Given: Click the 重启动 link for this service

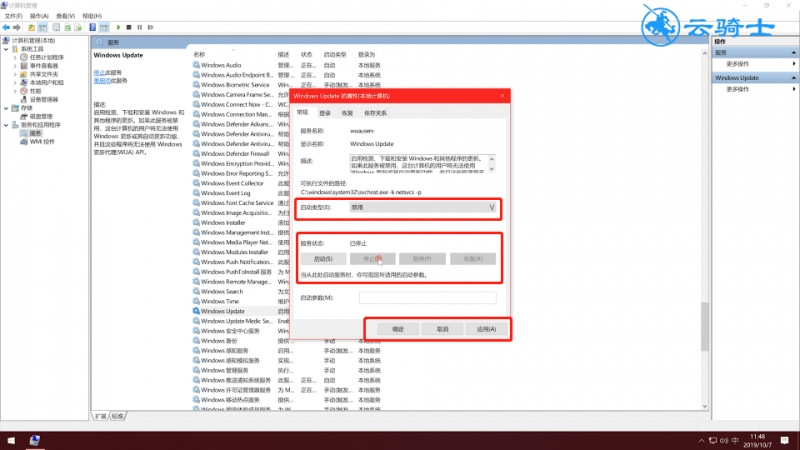Looking at the screenshot, I should [x=102, y=81].
